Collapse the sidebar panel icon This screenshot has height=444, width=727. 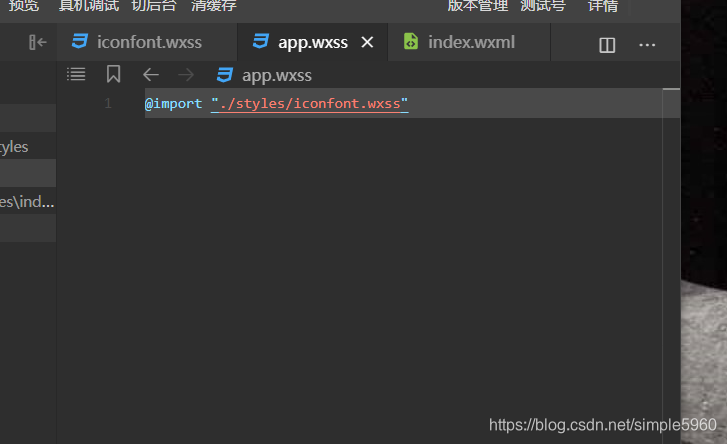tap(38, 43)
